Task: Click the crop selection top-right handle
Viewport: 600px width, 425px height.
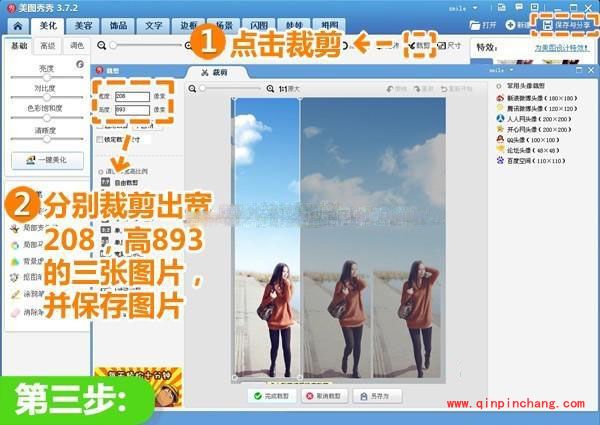Action: click(x=300, y=99)
